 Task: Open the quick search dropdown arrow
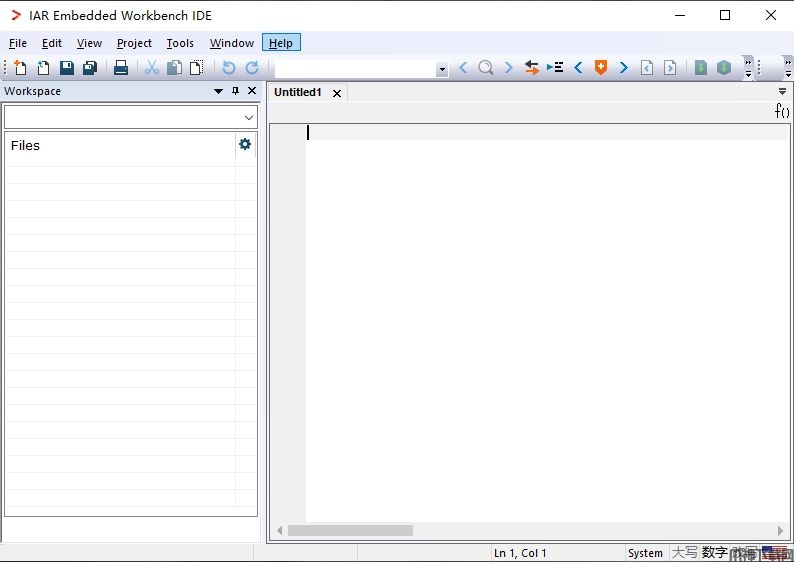click(442, 69)
